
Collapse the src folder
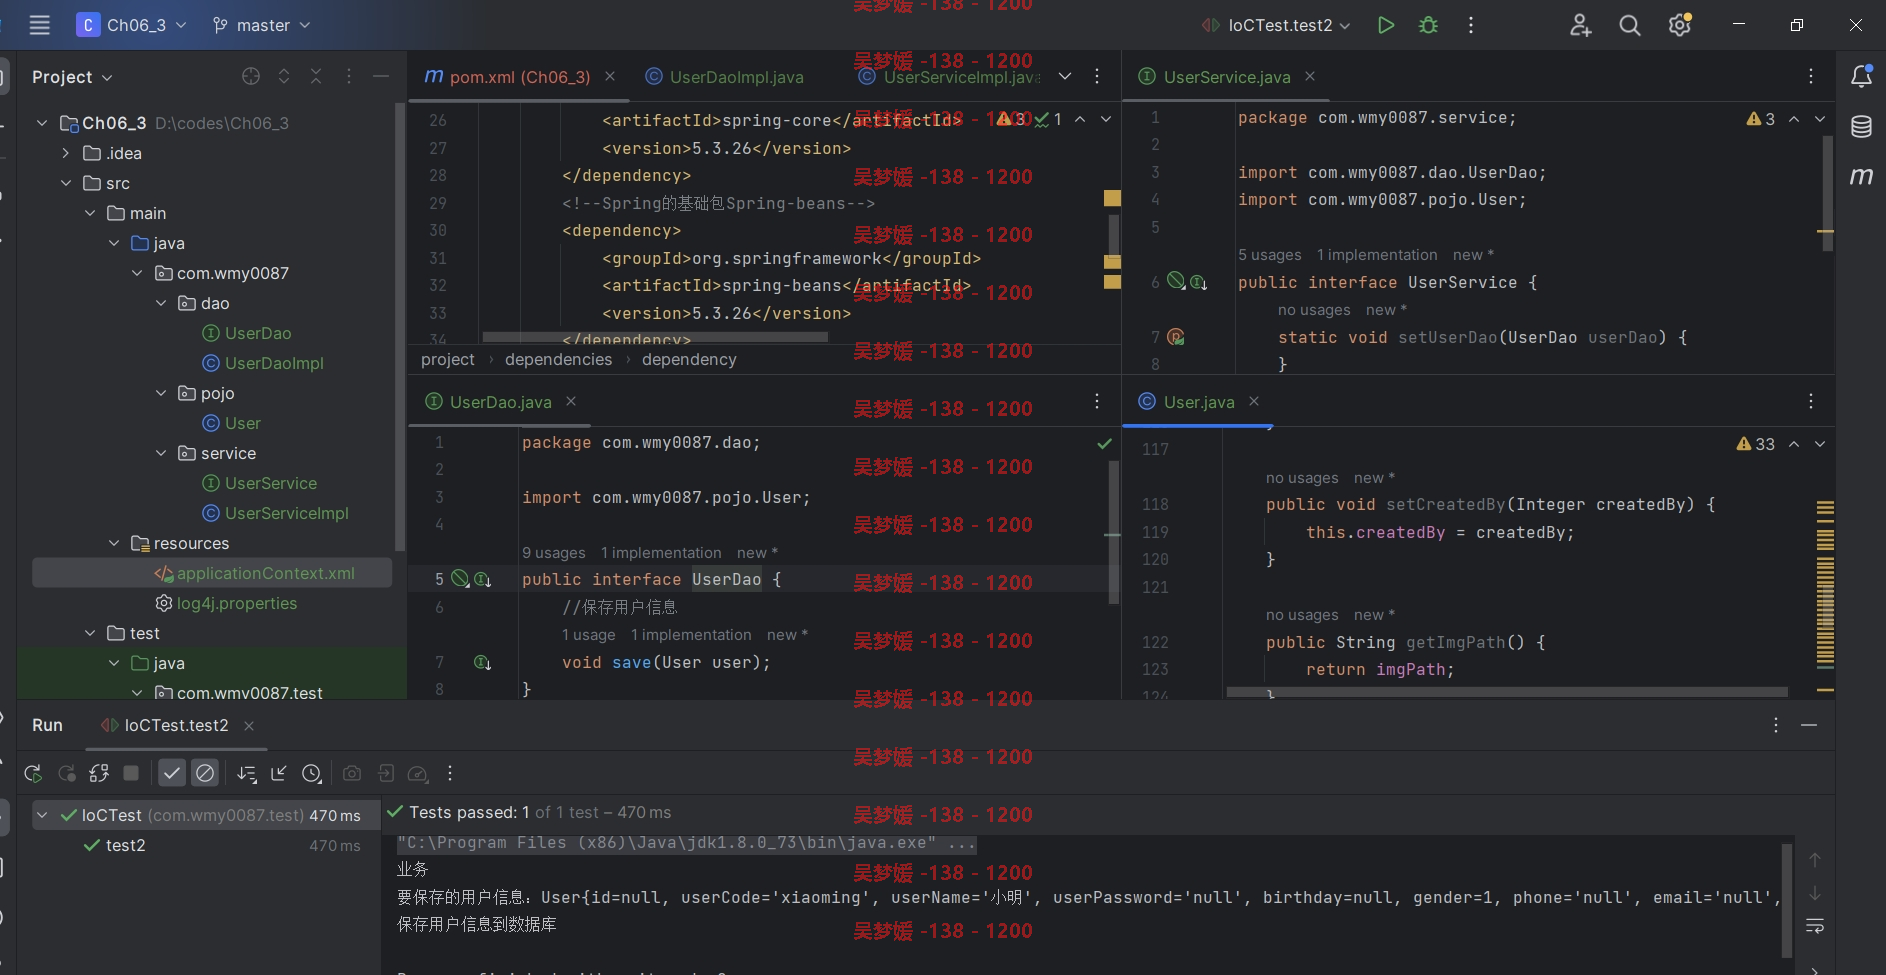click(x=66, y=183)
